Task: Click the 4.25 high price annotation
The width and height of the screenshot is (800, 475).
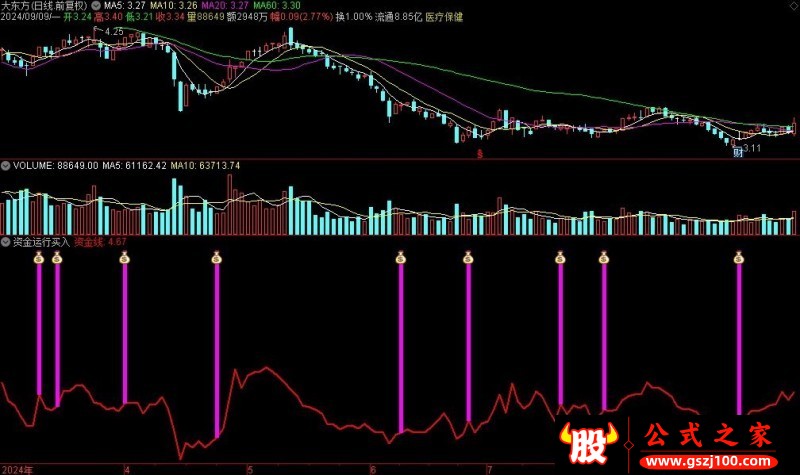Action: (114, 32)
